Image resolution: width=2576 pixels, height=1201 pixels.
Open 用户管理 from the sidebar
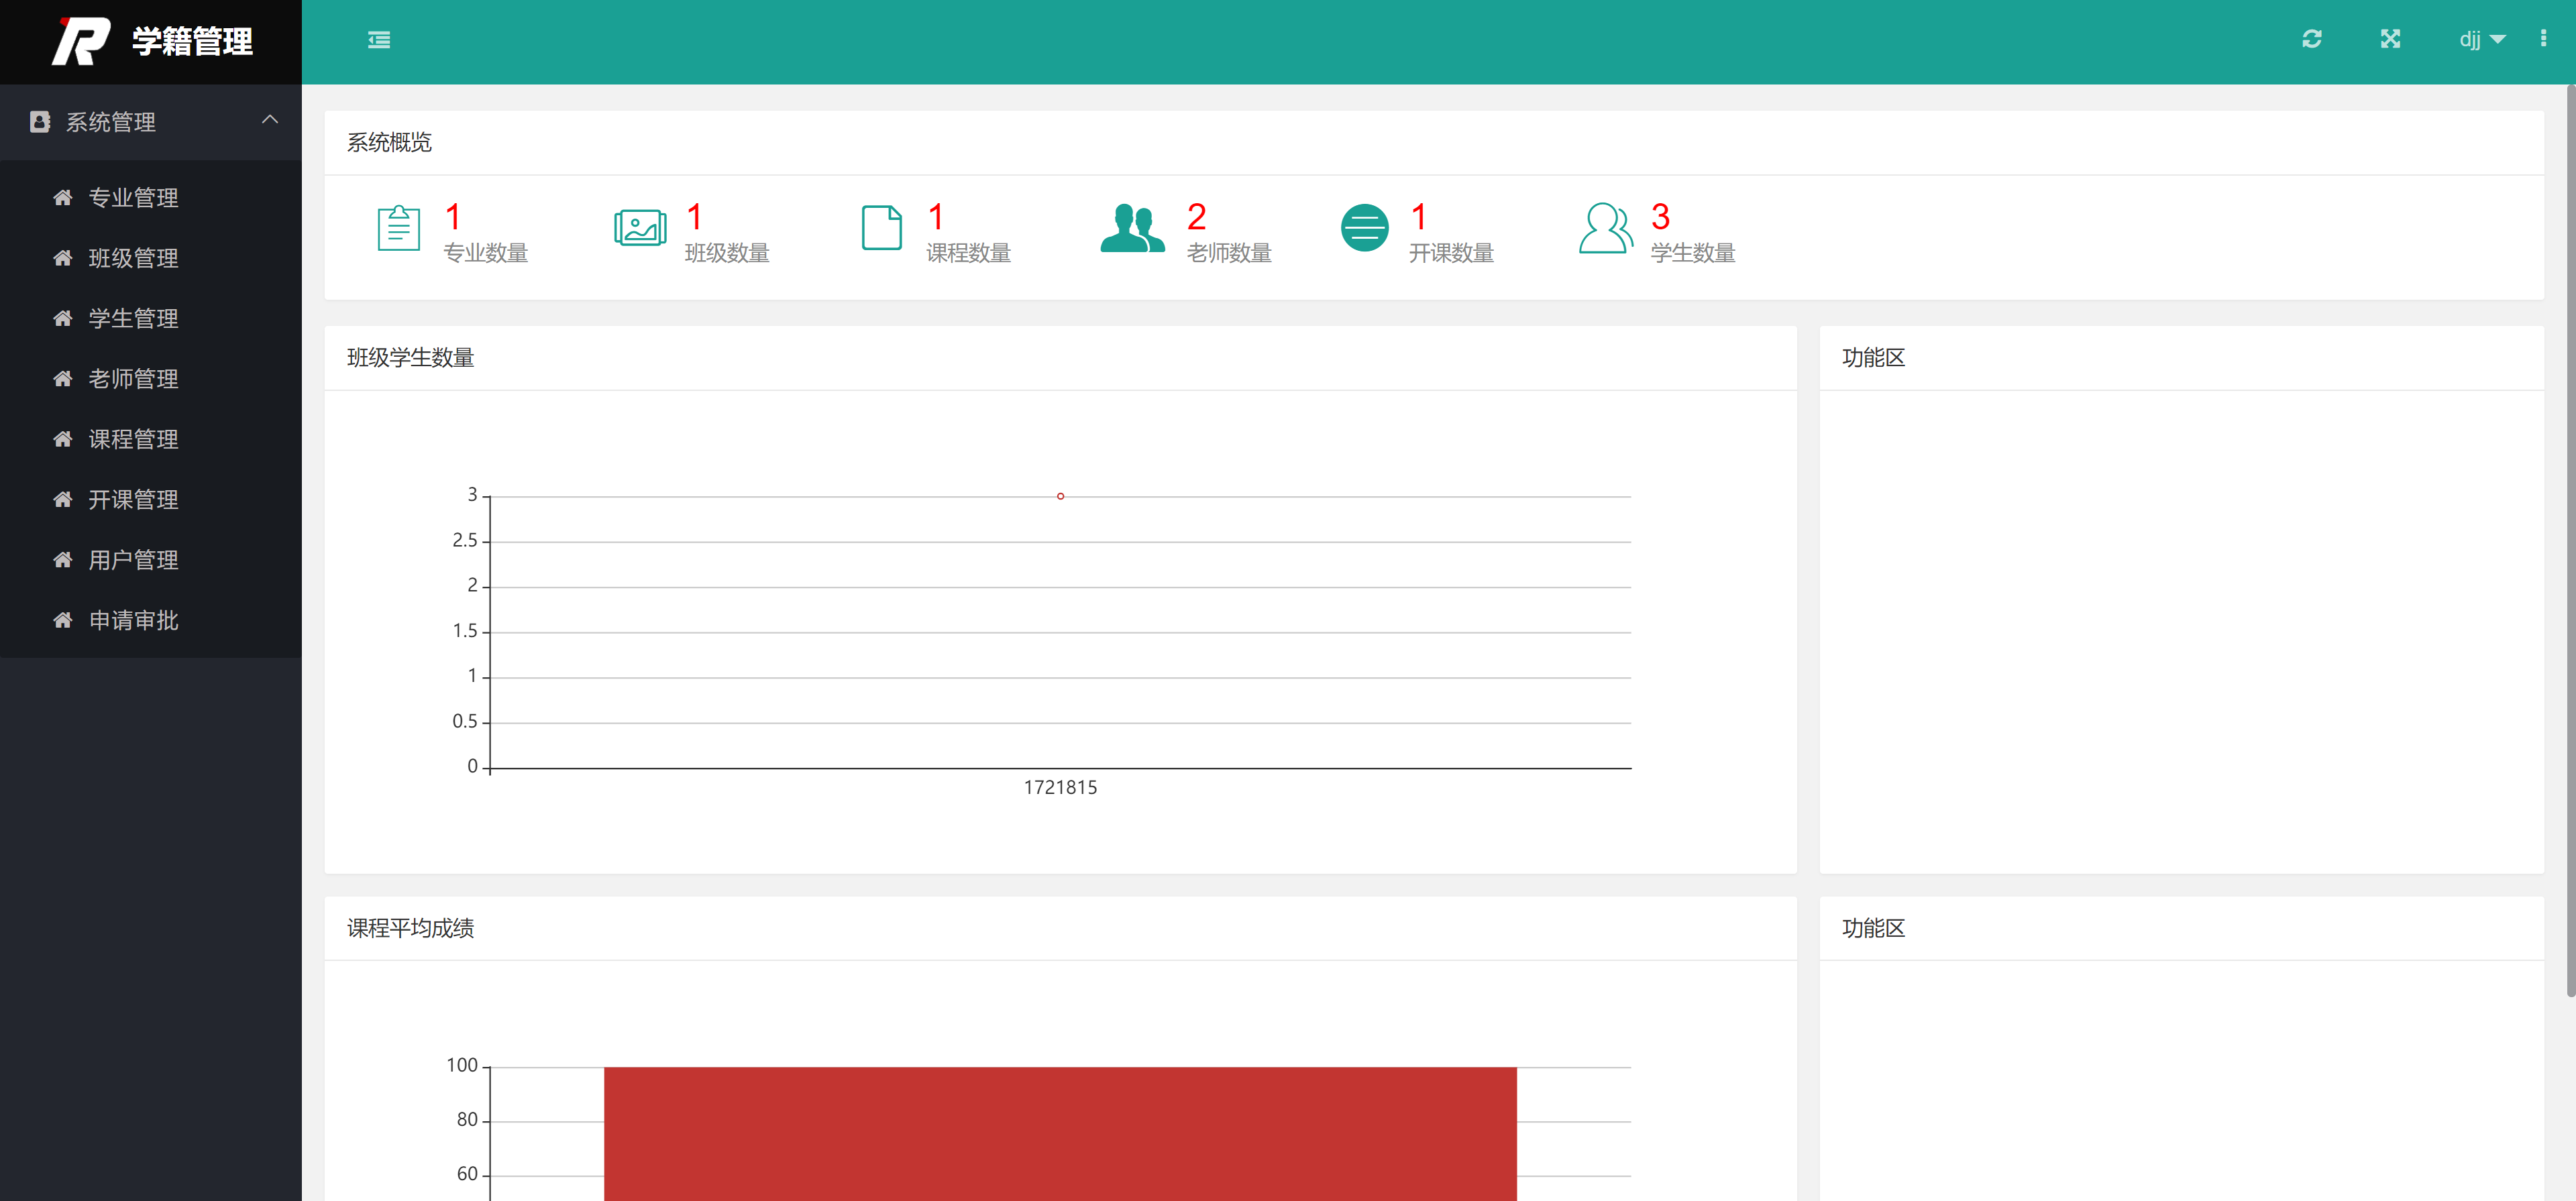(x=132, y=559)
